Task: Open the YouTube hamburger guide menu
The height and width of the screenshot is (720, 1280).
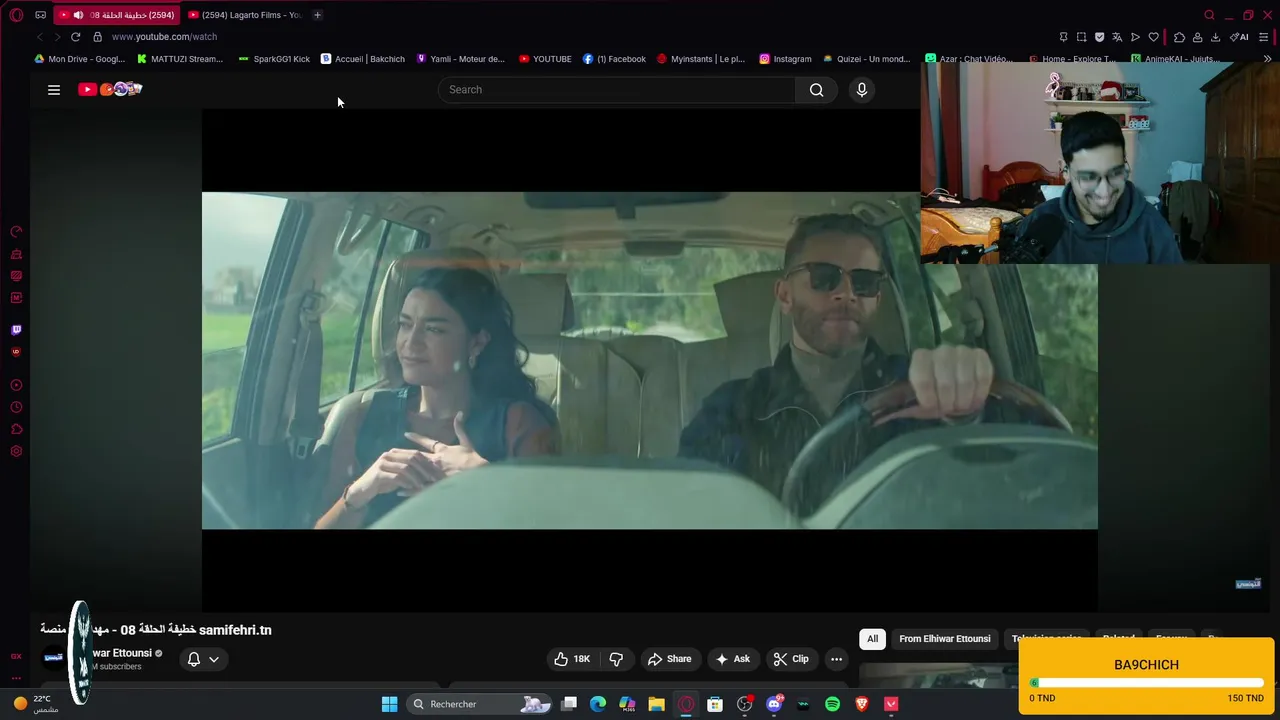Action: (x=54, y=90)
